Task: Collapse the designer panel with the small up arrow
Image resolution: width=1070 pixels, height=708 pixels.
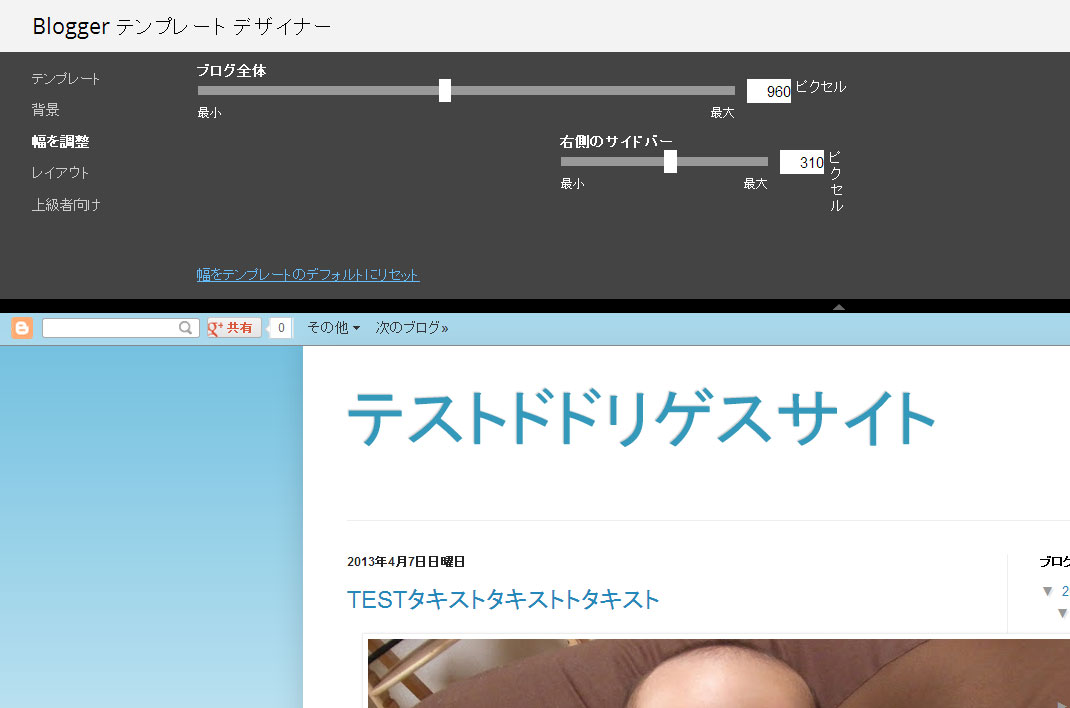Action: (x=839, y=307)
